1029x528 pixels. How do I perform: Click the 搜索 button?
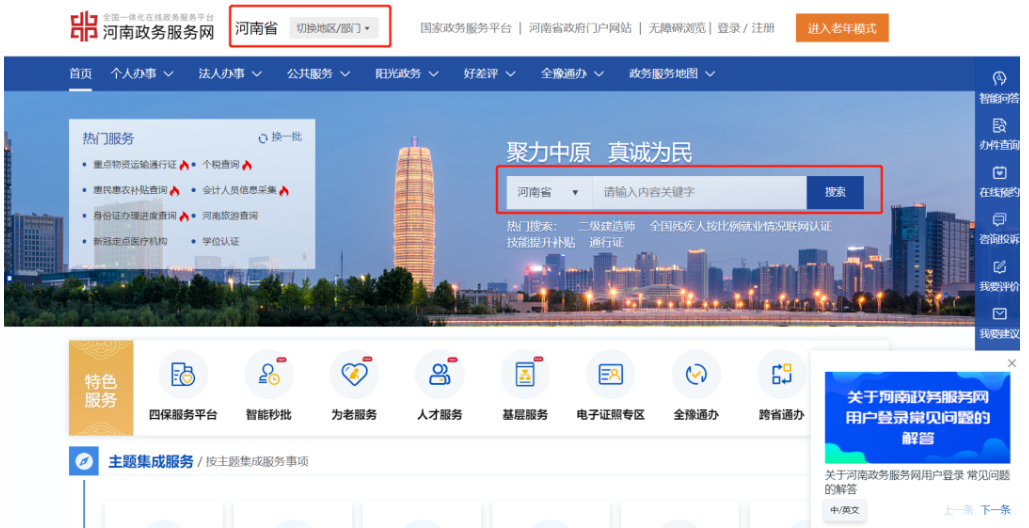(x=835, y=192)
